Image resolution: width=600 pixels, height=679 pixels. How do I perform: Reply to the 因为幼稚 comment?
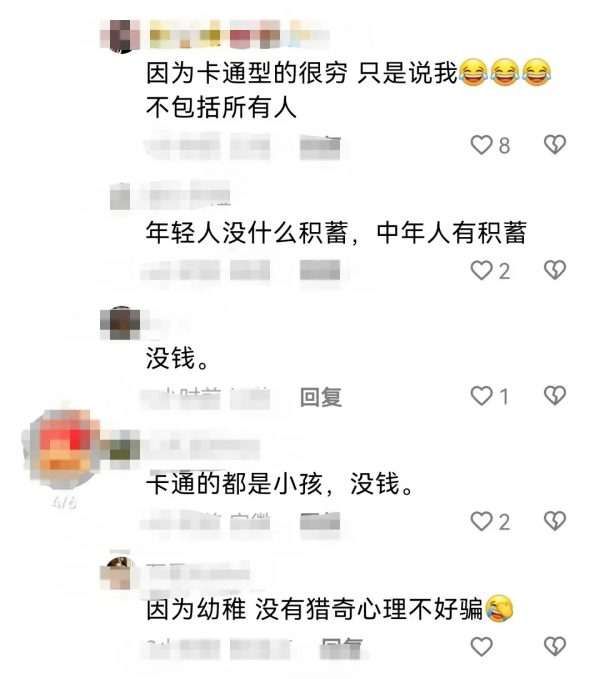341,648
